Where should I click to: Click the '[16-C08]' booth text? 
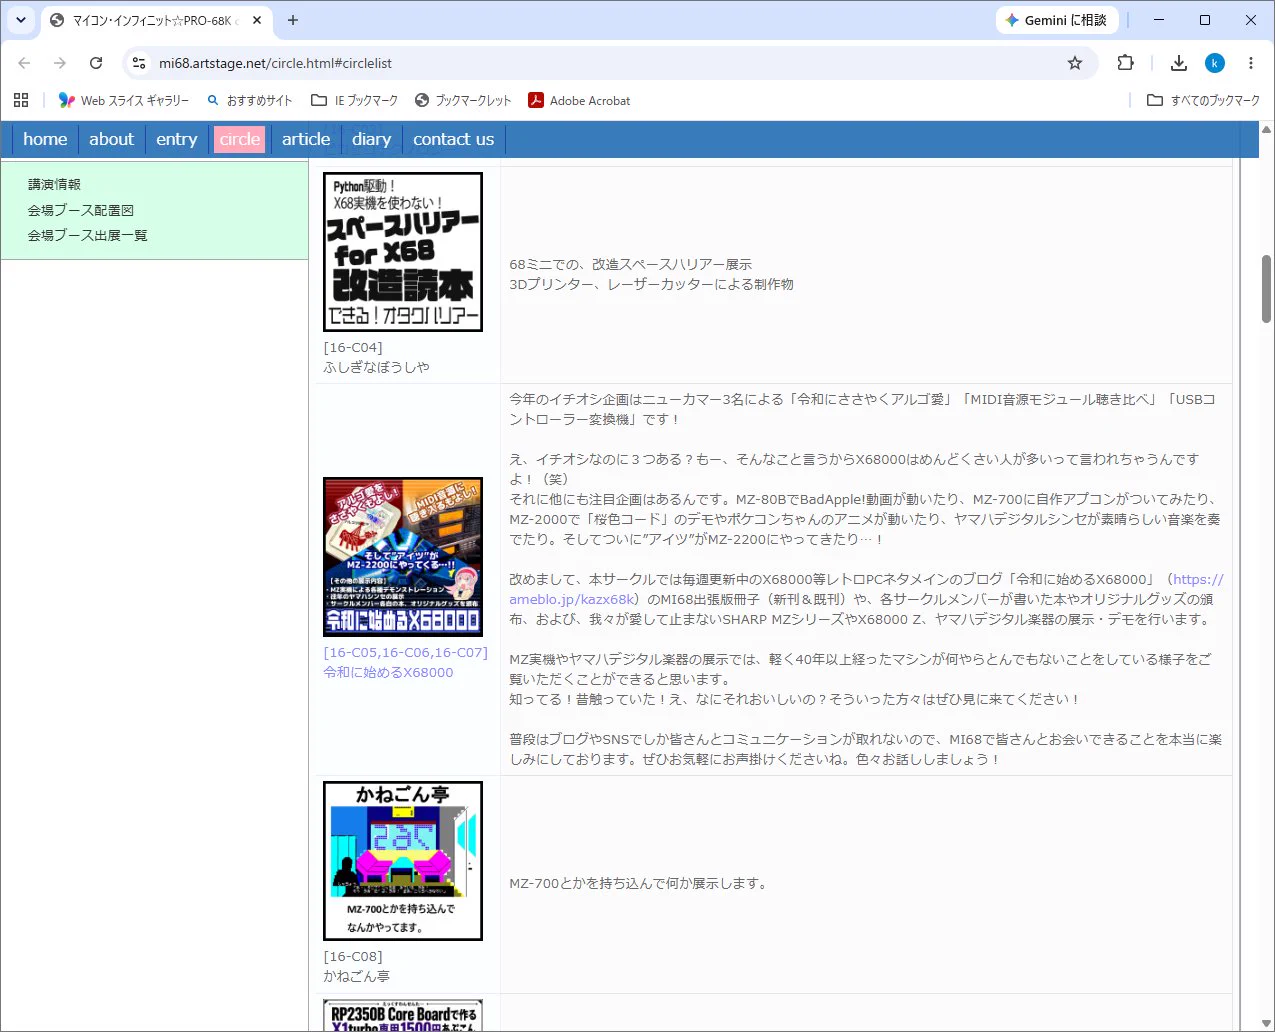point(353,956)
